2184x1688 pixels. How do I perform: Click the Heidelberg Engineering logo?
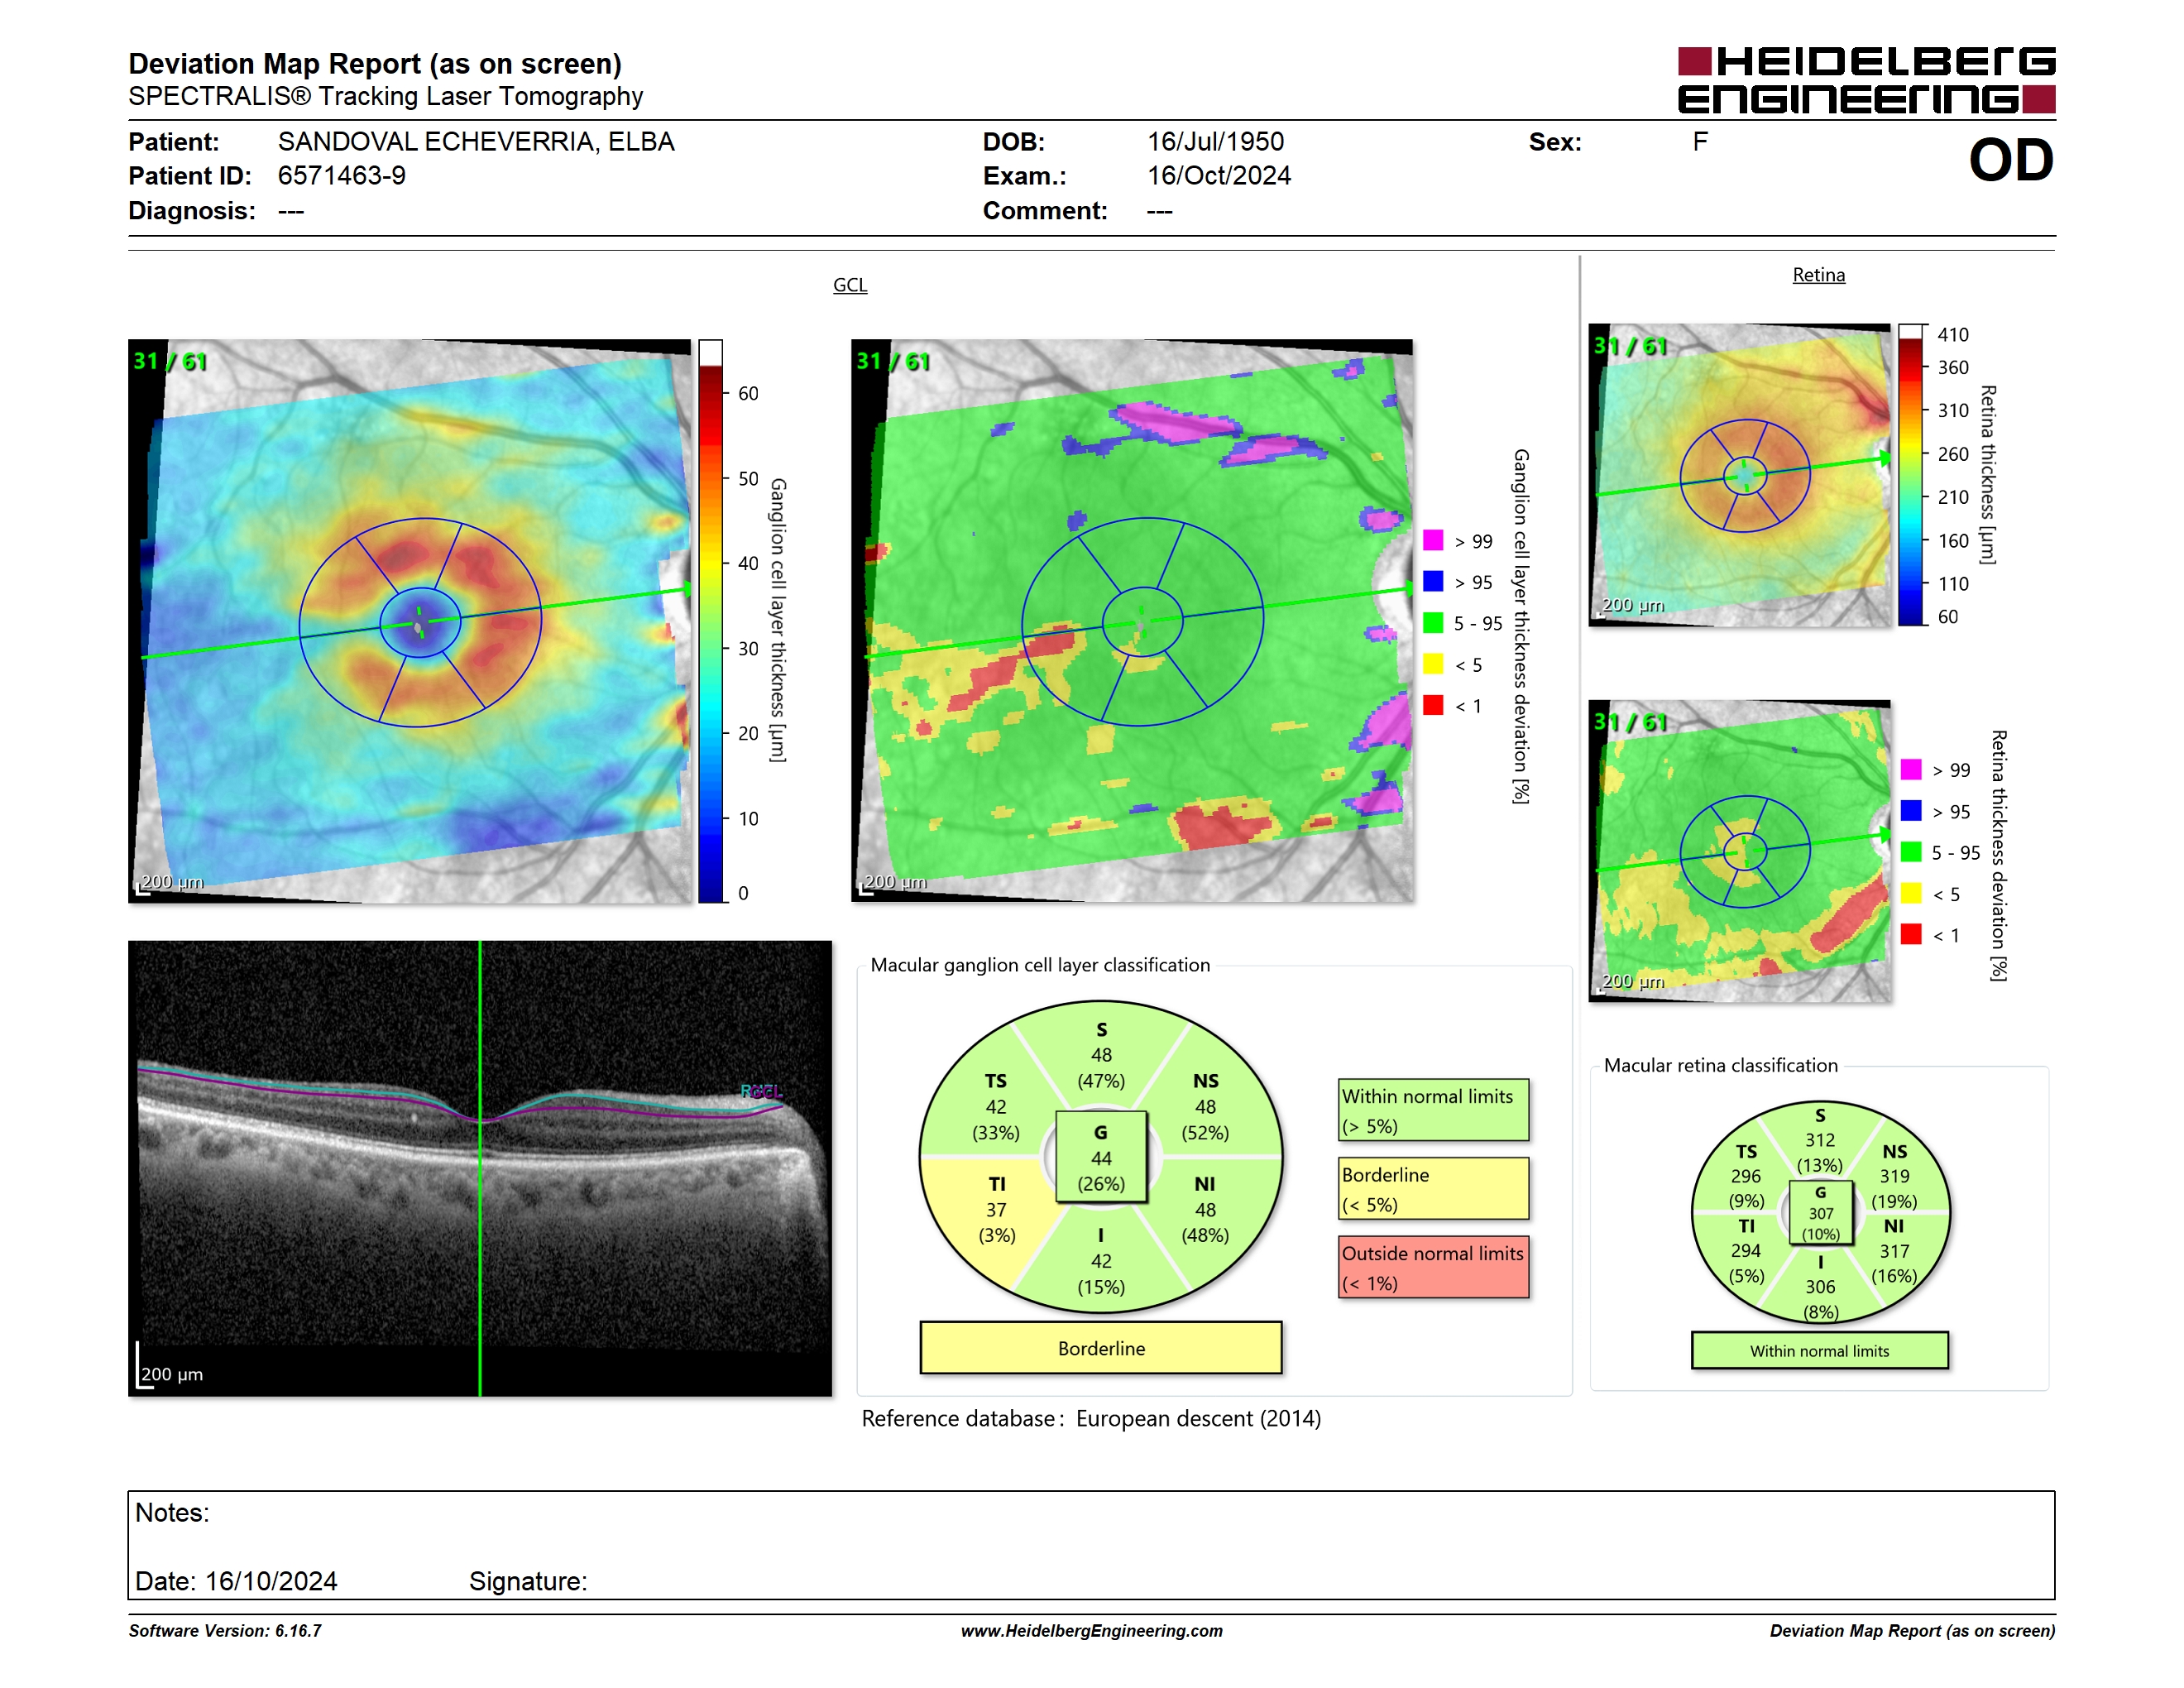(1866, 80)
